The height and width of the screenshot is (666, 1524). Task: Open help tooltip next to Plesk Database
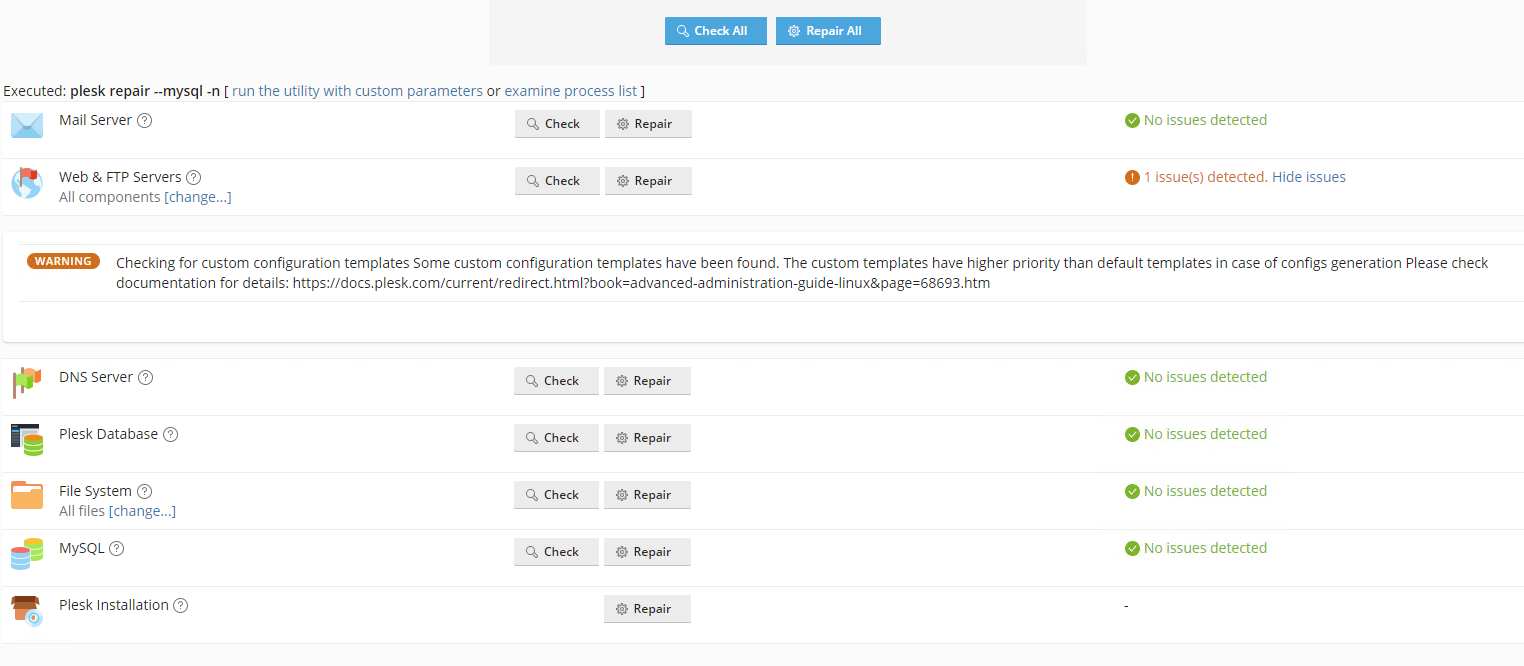click(x=170, y=435)
